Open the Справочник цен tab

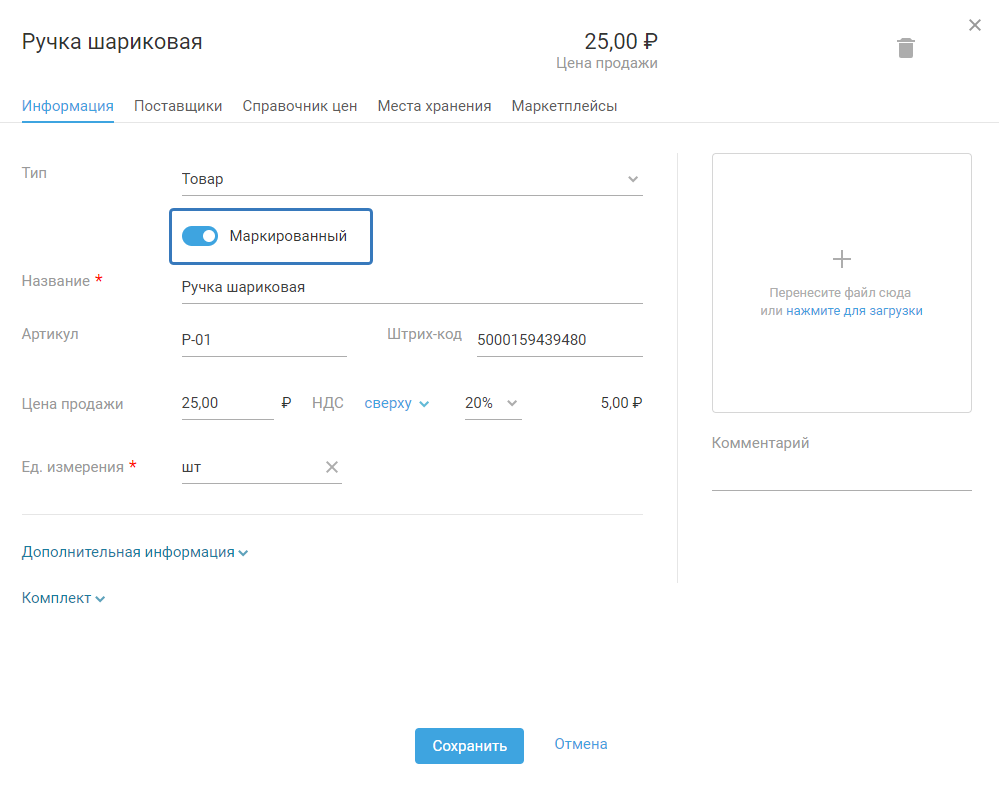coord(300,106)
